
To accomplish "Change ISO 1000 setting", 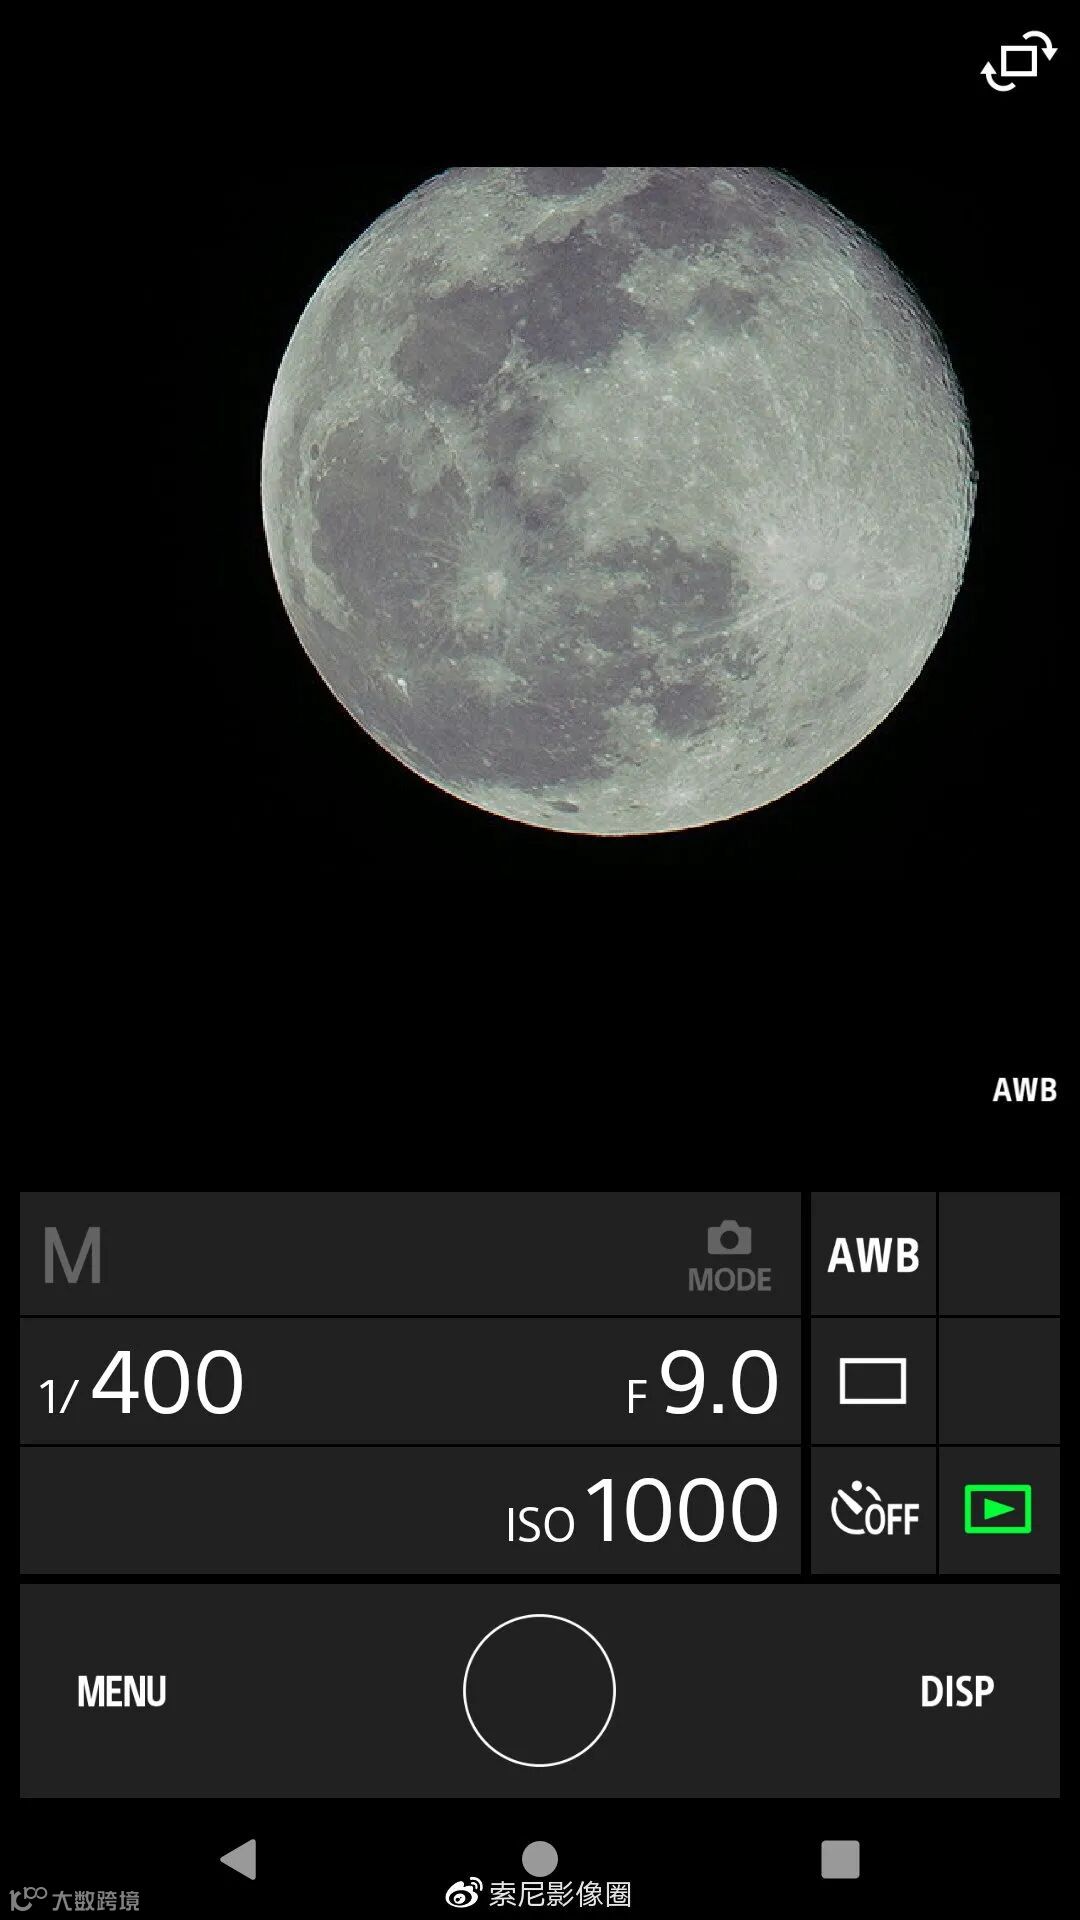I will [x=642, y=1511].
